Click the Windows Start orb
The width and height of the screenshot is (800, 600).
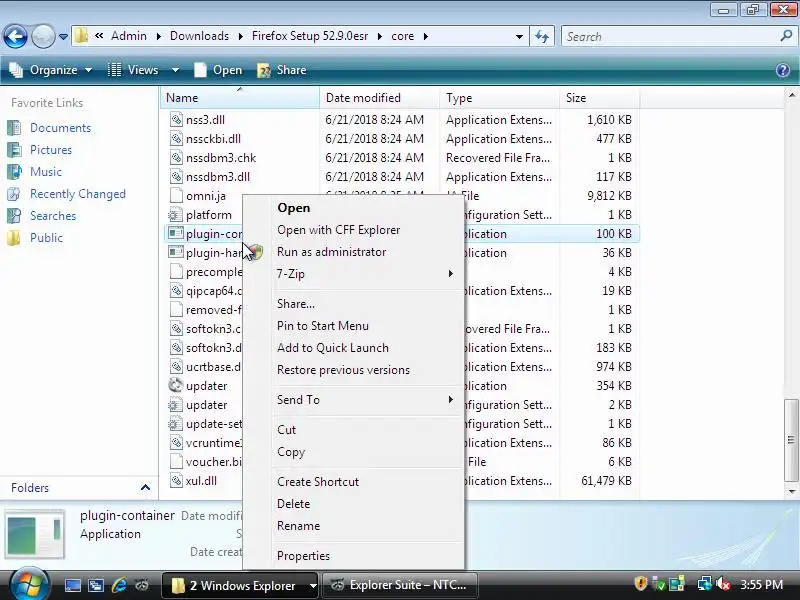[30, 585]
